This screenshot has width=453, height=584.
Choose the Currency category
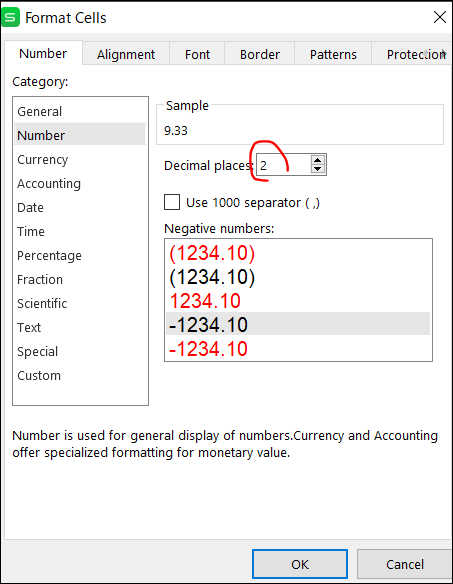point(80,159)
